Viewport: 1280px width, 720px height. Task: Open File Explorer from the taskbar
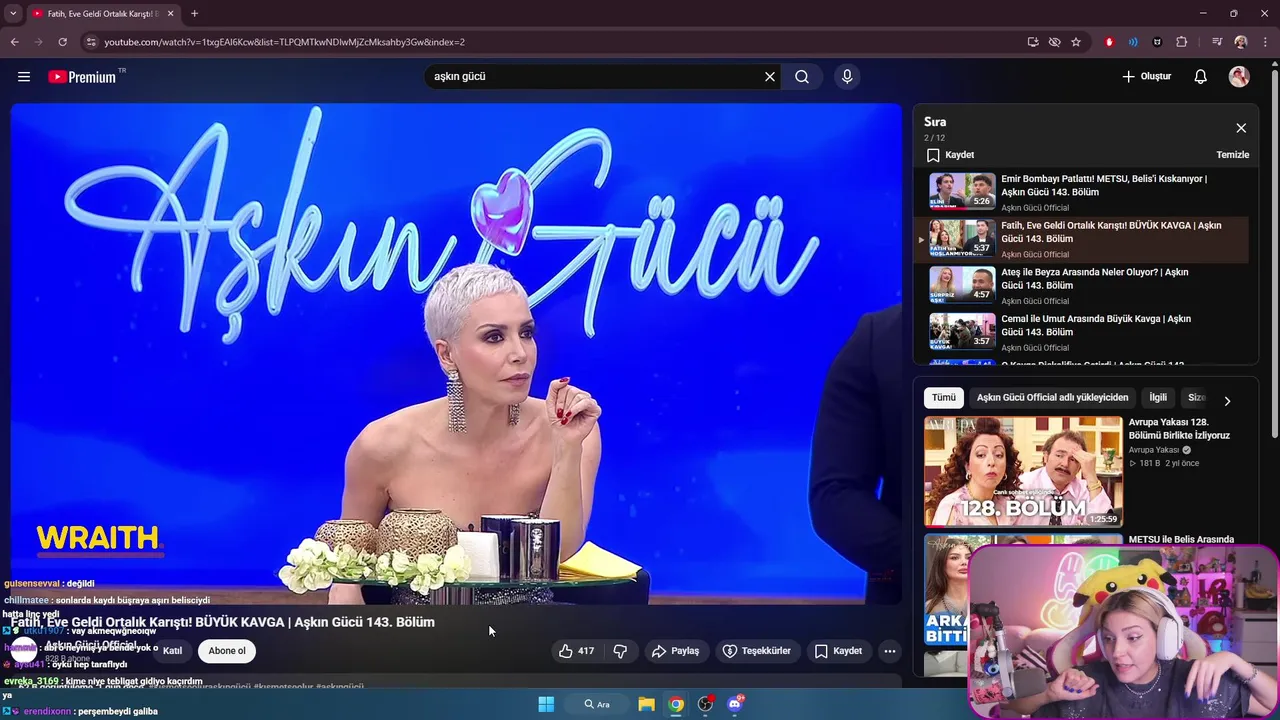pos(646,704)
